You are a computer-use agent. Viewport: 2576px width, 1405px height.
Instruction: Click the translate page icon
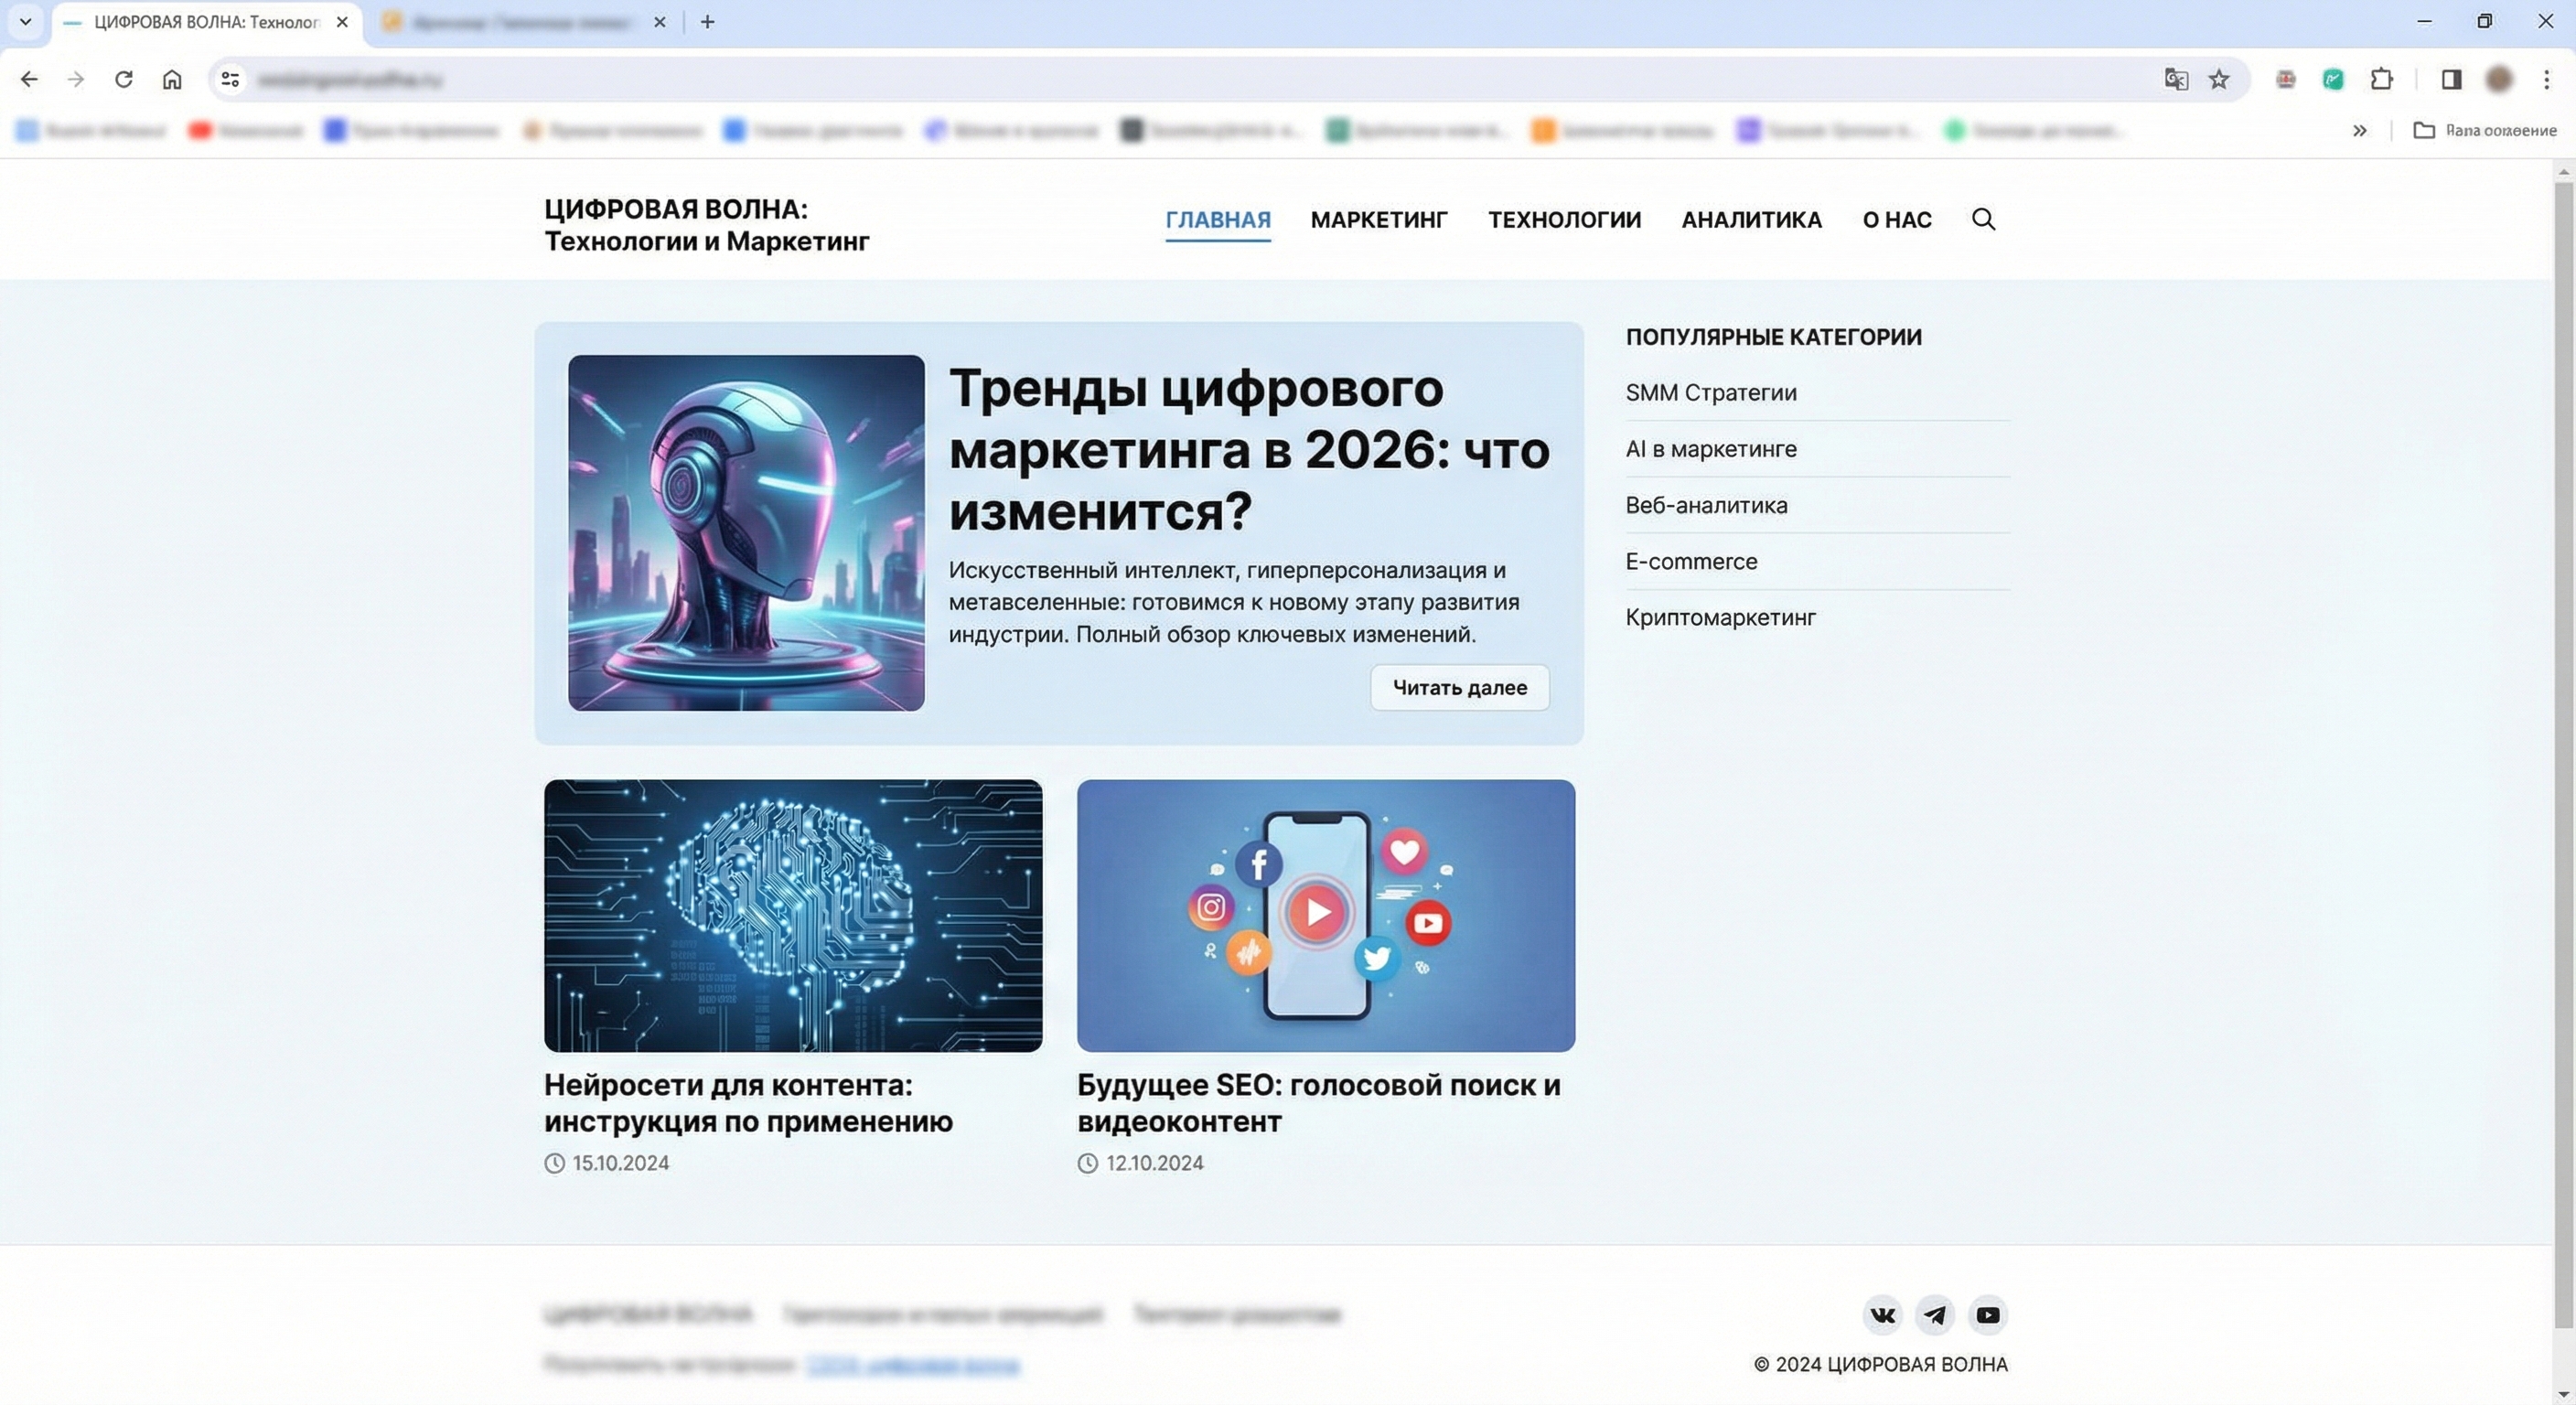coord(2175,79)
